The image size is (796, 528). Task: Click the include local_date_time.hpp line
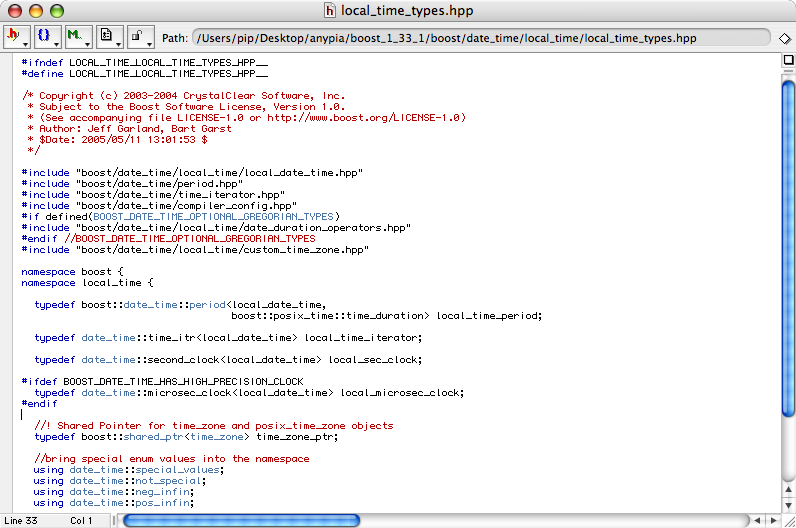(x=192, y=173)
